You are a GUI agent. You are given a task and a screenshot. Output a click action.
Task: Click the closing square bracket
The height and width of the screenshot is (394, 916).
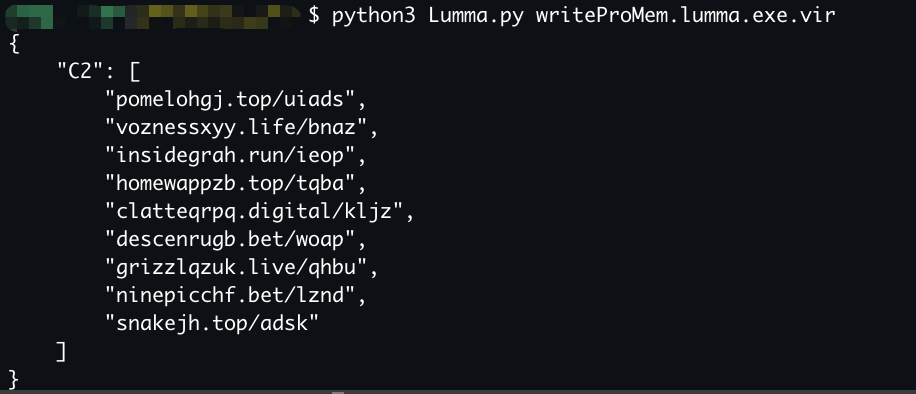[x=61, y=351]
